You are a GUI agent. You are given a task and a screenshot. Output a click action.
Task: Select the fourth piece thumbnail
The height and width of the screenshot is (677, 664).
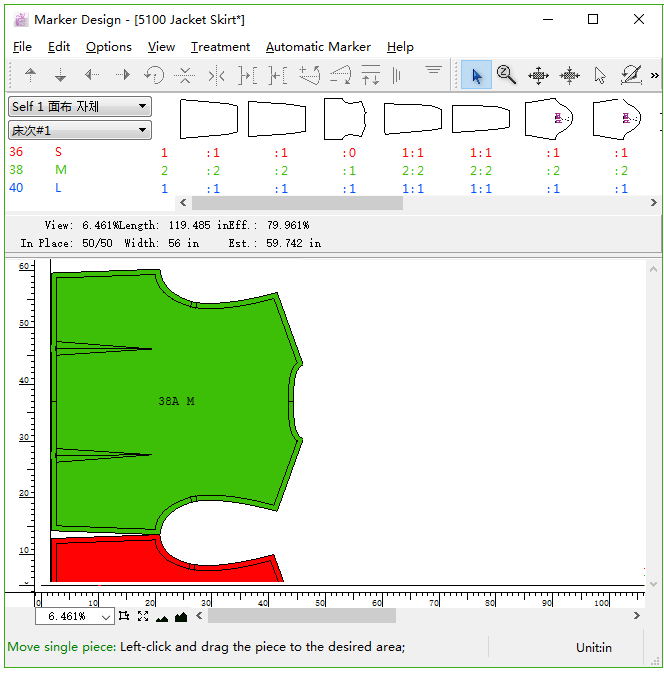[x=413, y=119]
